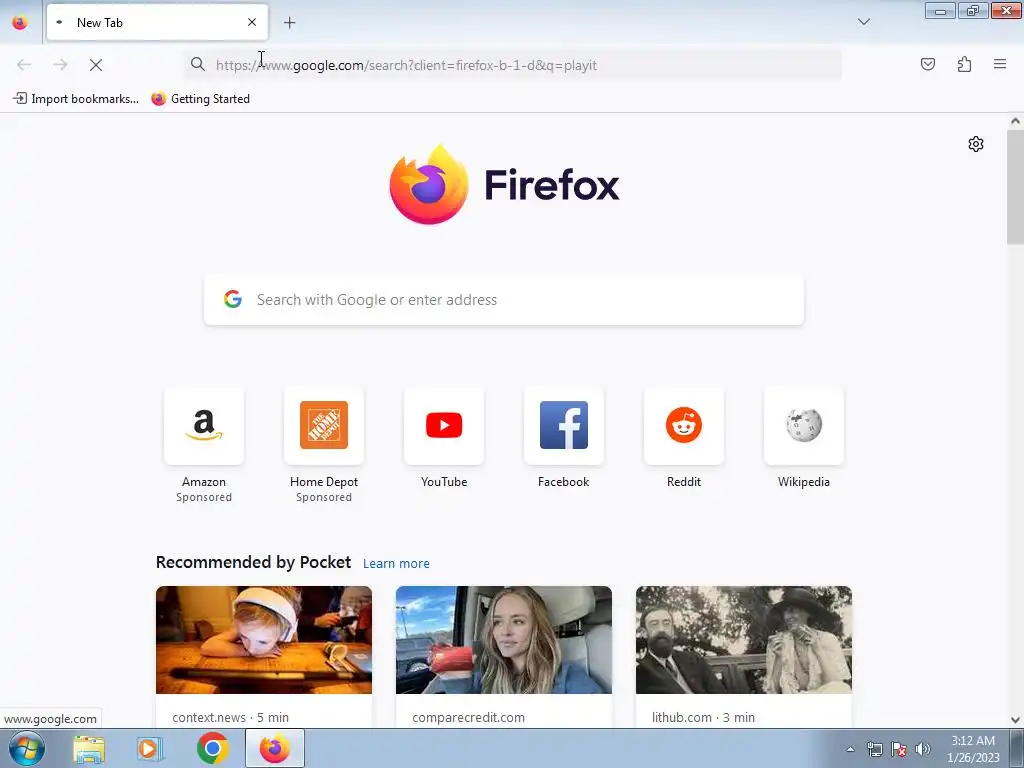
Task: Click the Firefox taskbar button
Action: pos(275,748)
